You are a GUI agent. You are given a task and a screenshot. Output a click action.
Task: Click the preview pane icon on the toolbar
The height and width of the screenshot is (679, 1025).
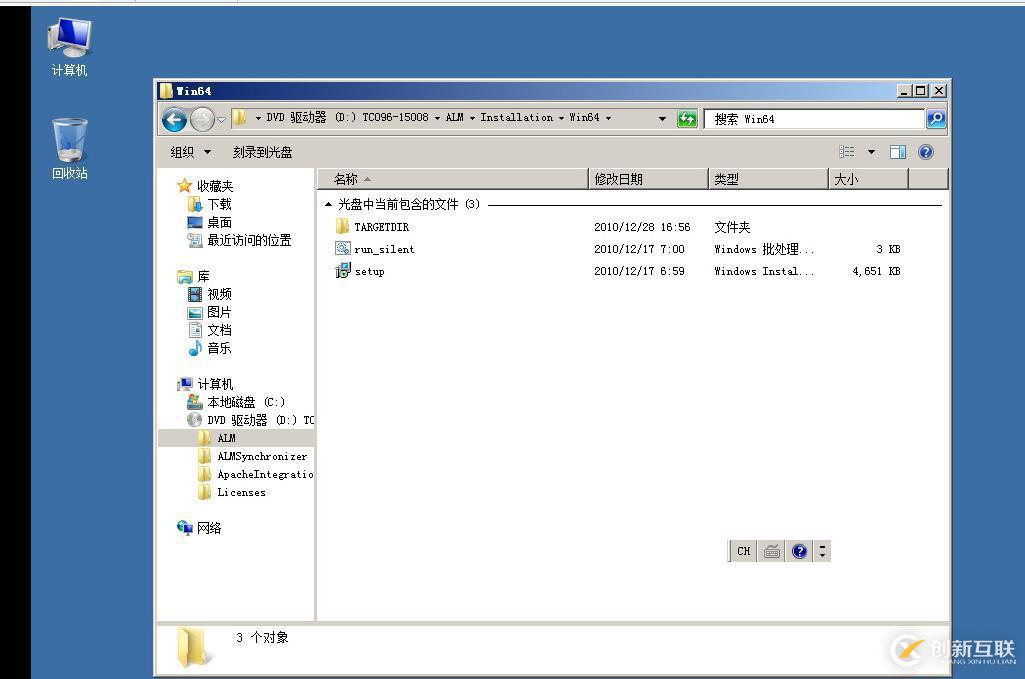[x=897, y=151]
